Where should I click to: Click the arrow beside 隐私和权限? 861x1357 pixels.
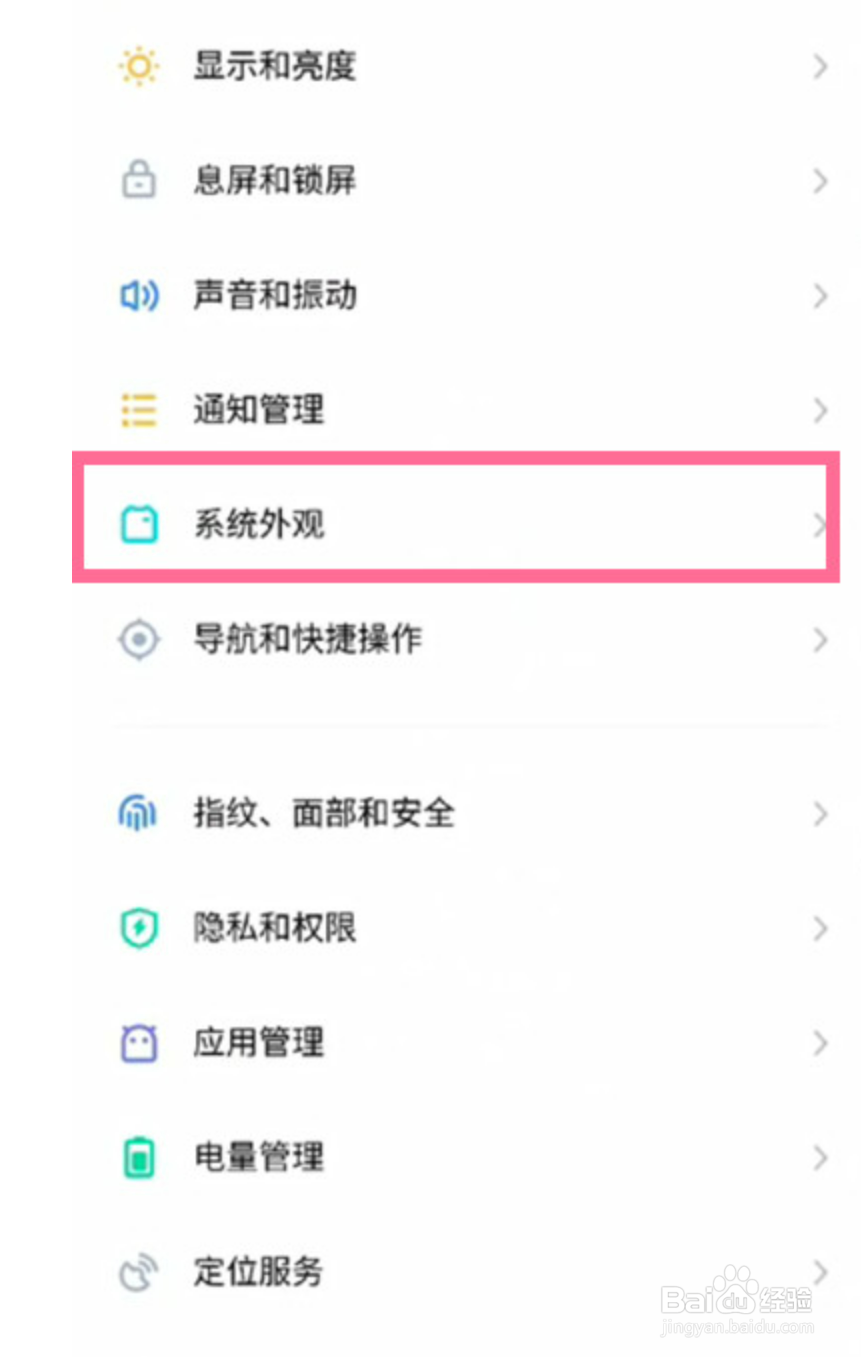[820, 928]
